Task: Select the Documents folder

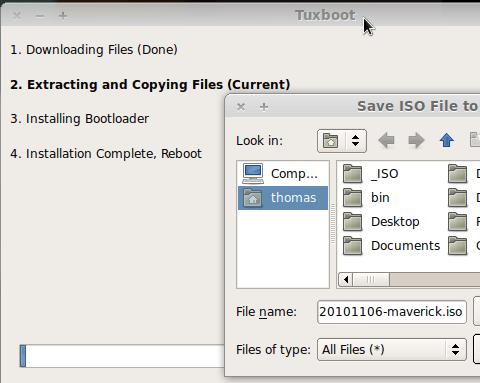Action: pyautogui.click(x=391, y=246)
